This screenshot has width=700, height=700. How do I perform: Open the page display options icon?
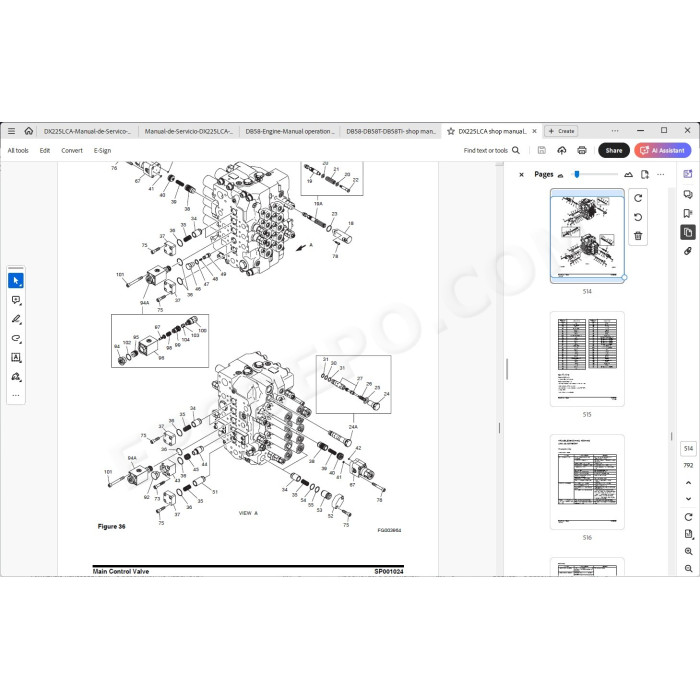coord(688,534)
